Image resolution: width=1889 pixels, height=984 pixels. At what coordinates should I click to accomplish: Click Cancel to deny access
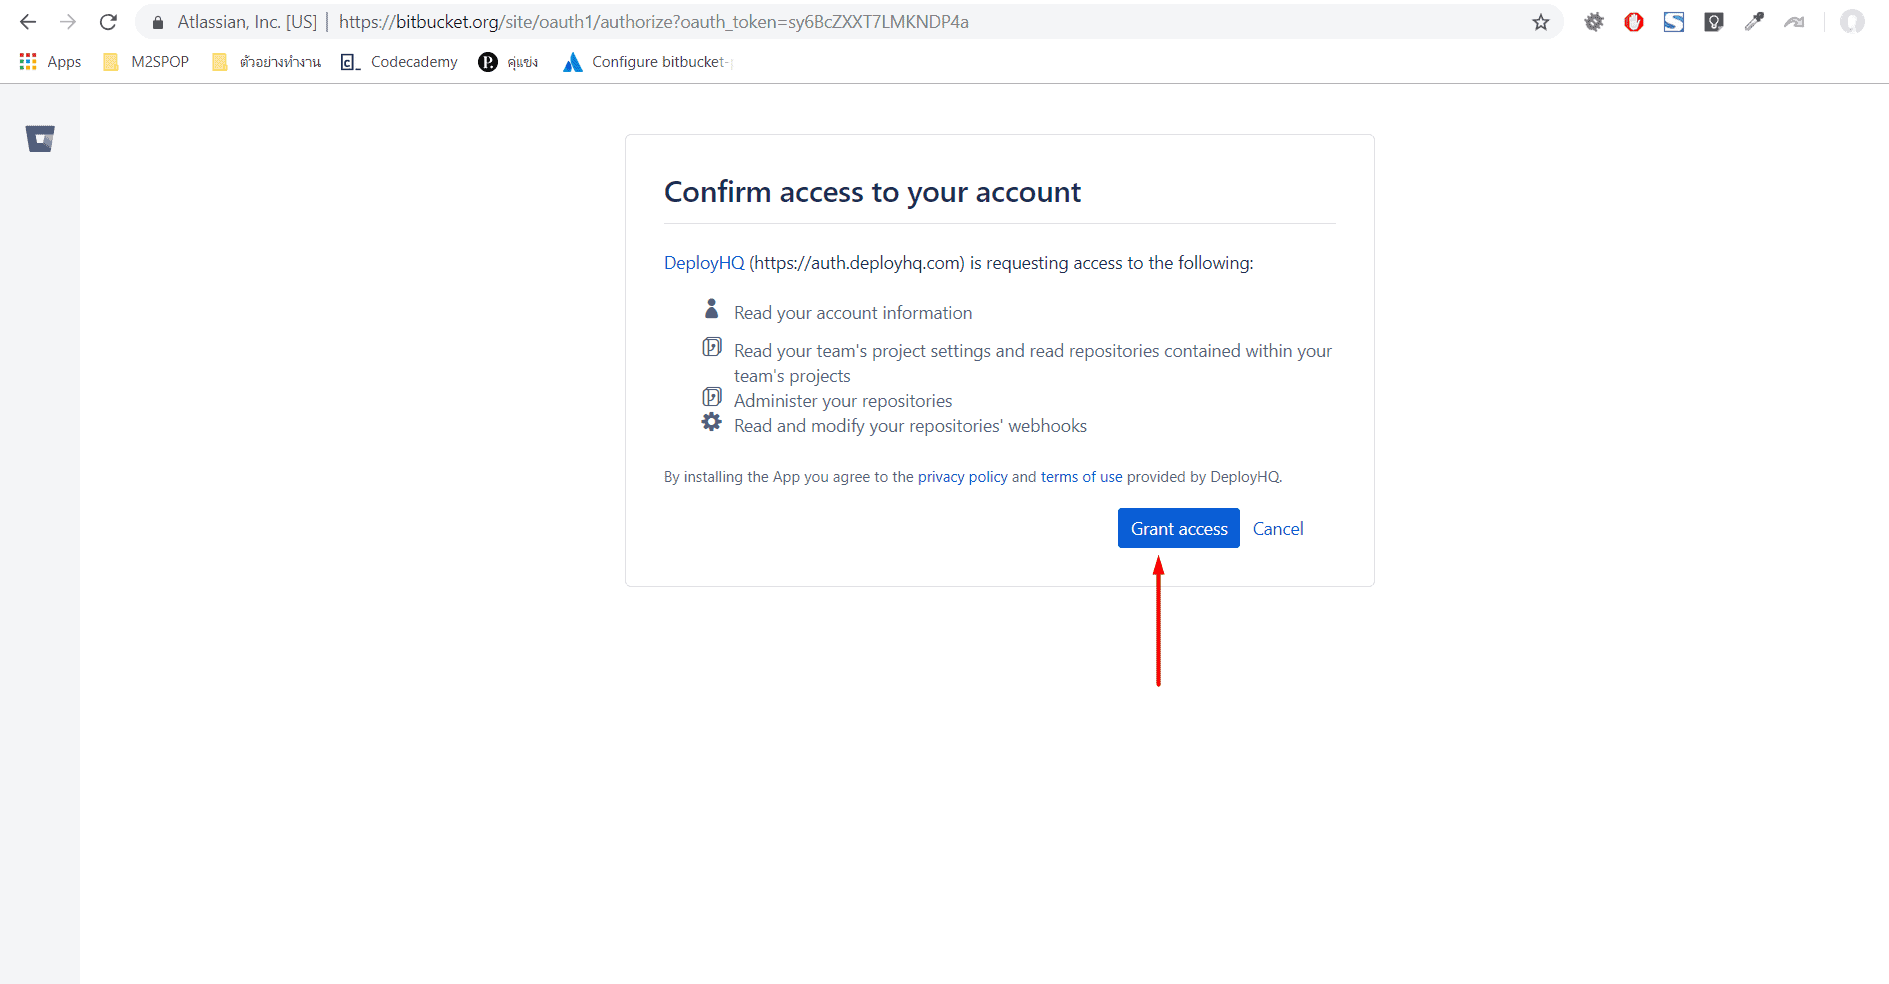click(x=1278, y=528)
